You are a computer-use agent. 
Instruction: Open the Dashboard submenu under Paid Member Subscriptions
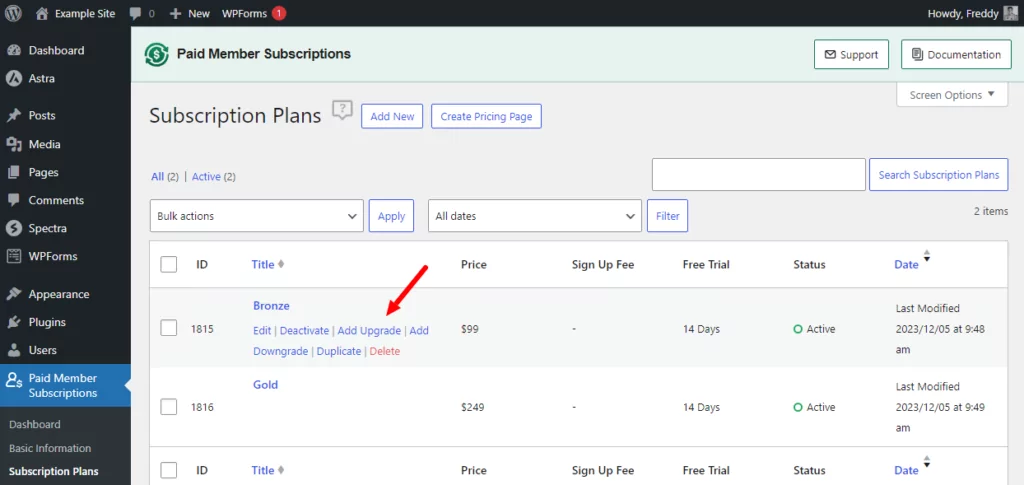(x=35, y=424)
